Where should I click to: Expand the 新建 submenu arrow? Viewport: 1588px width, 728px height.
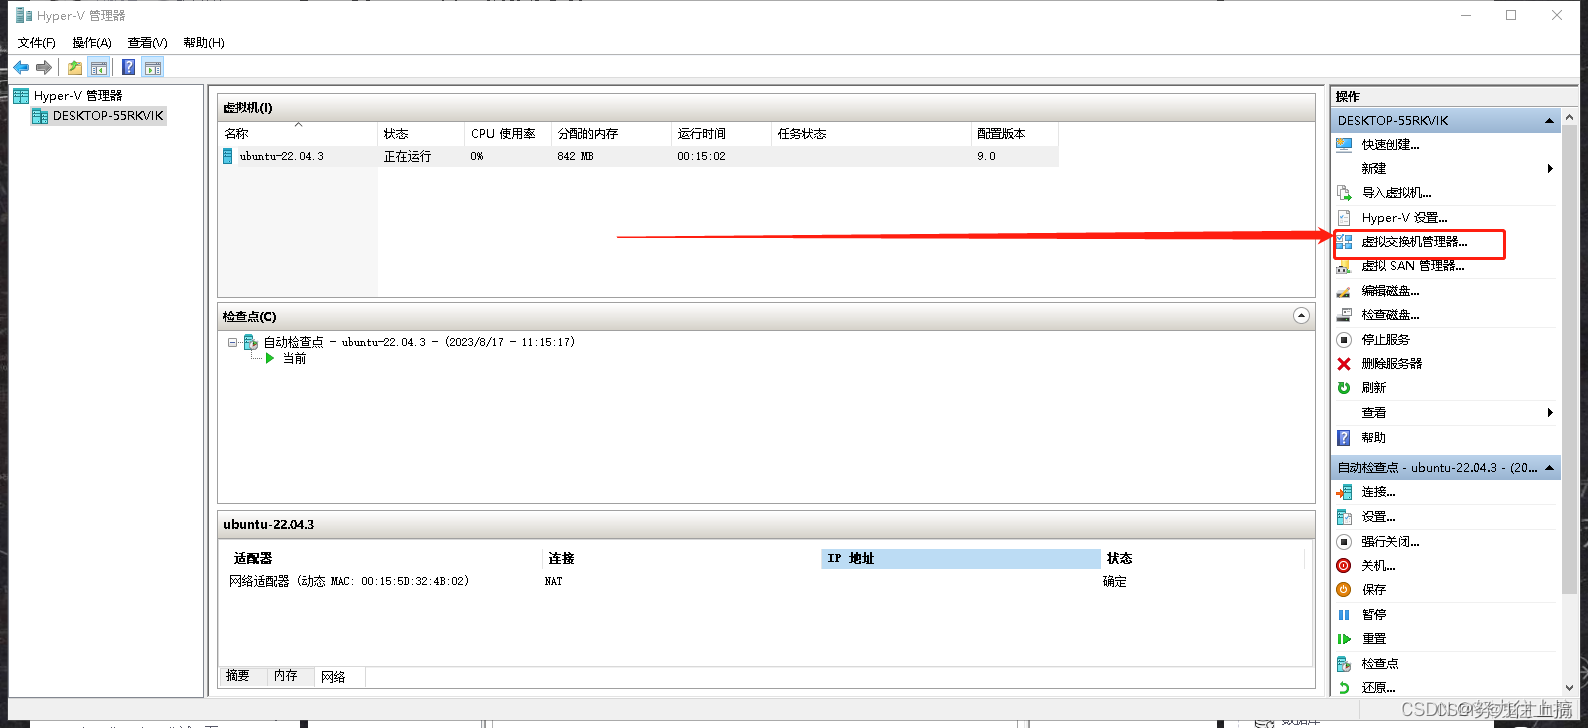[1550, 169]
